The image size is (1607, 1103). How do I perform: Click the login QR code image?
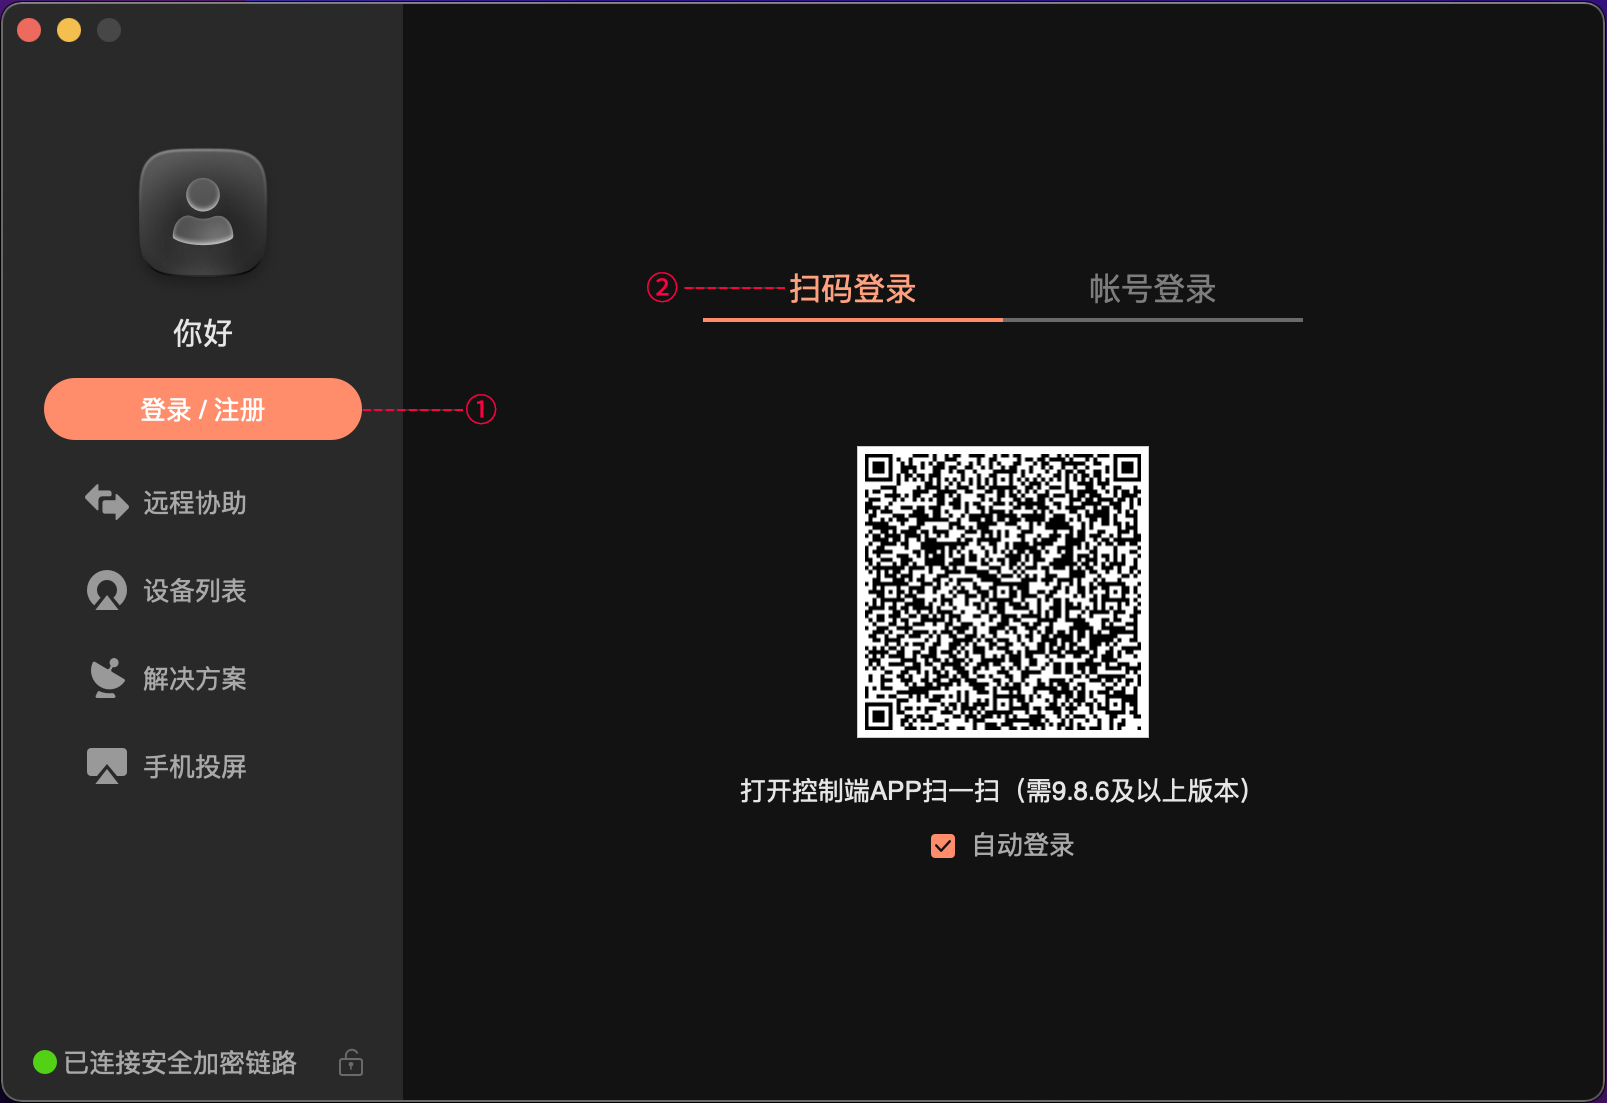(x=1003, y=592)
